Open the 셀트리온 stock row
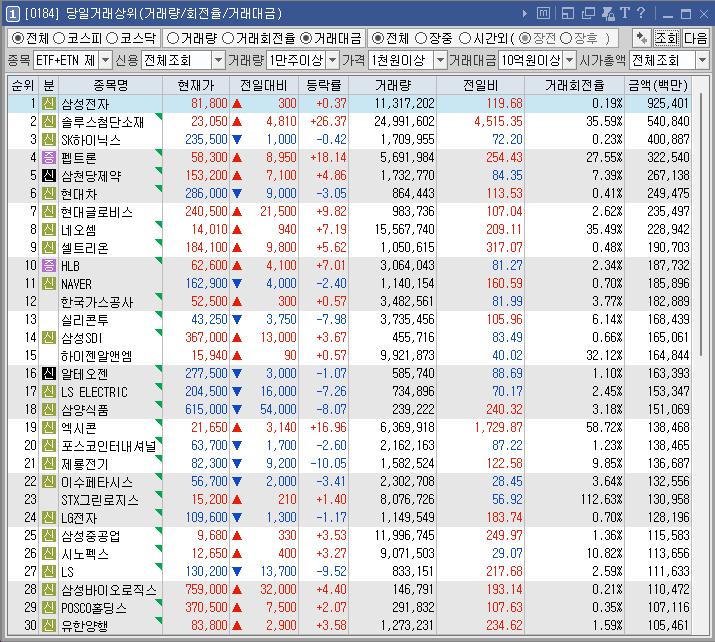 (349, 248)
